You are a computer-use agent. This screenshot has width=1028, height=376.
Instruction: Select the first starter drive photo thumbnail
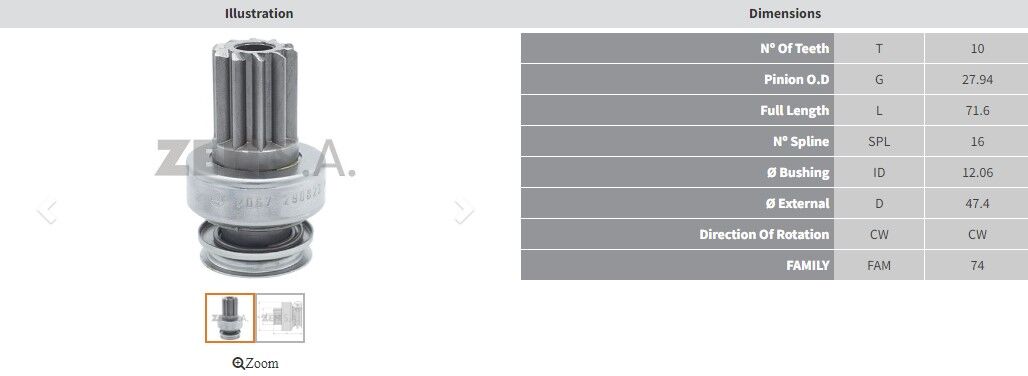(x=229, y=318)
